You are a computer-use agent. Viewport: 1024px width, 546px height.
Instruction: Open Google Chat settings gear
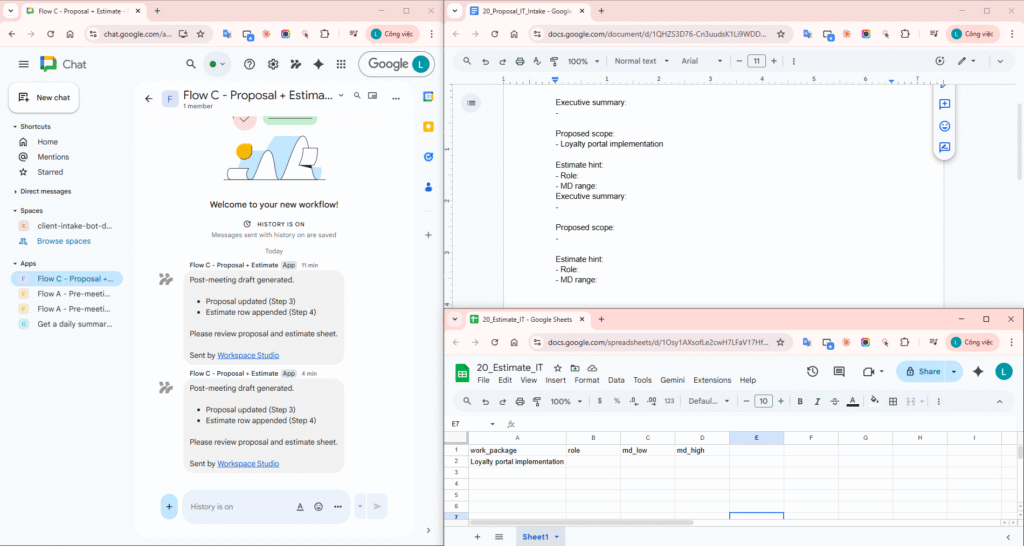pos(272,64)
